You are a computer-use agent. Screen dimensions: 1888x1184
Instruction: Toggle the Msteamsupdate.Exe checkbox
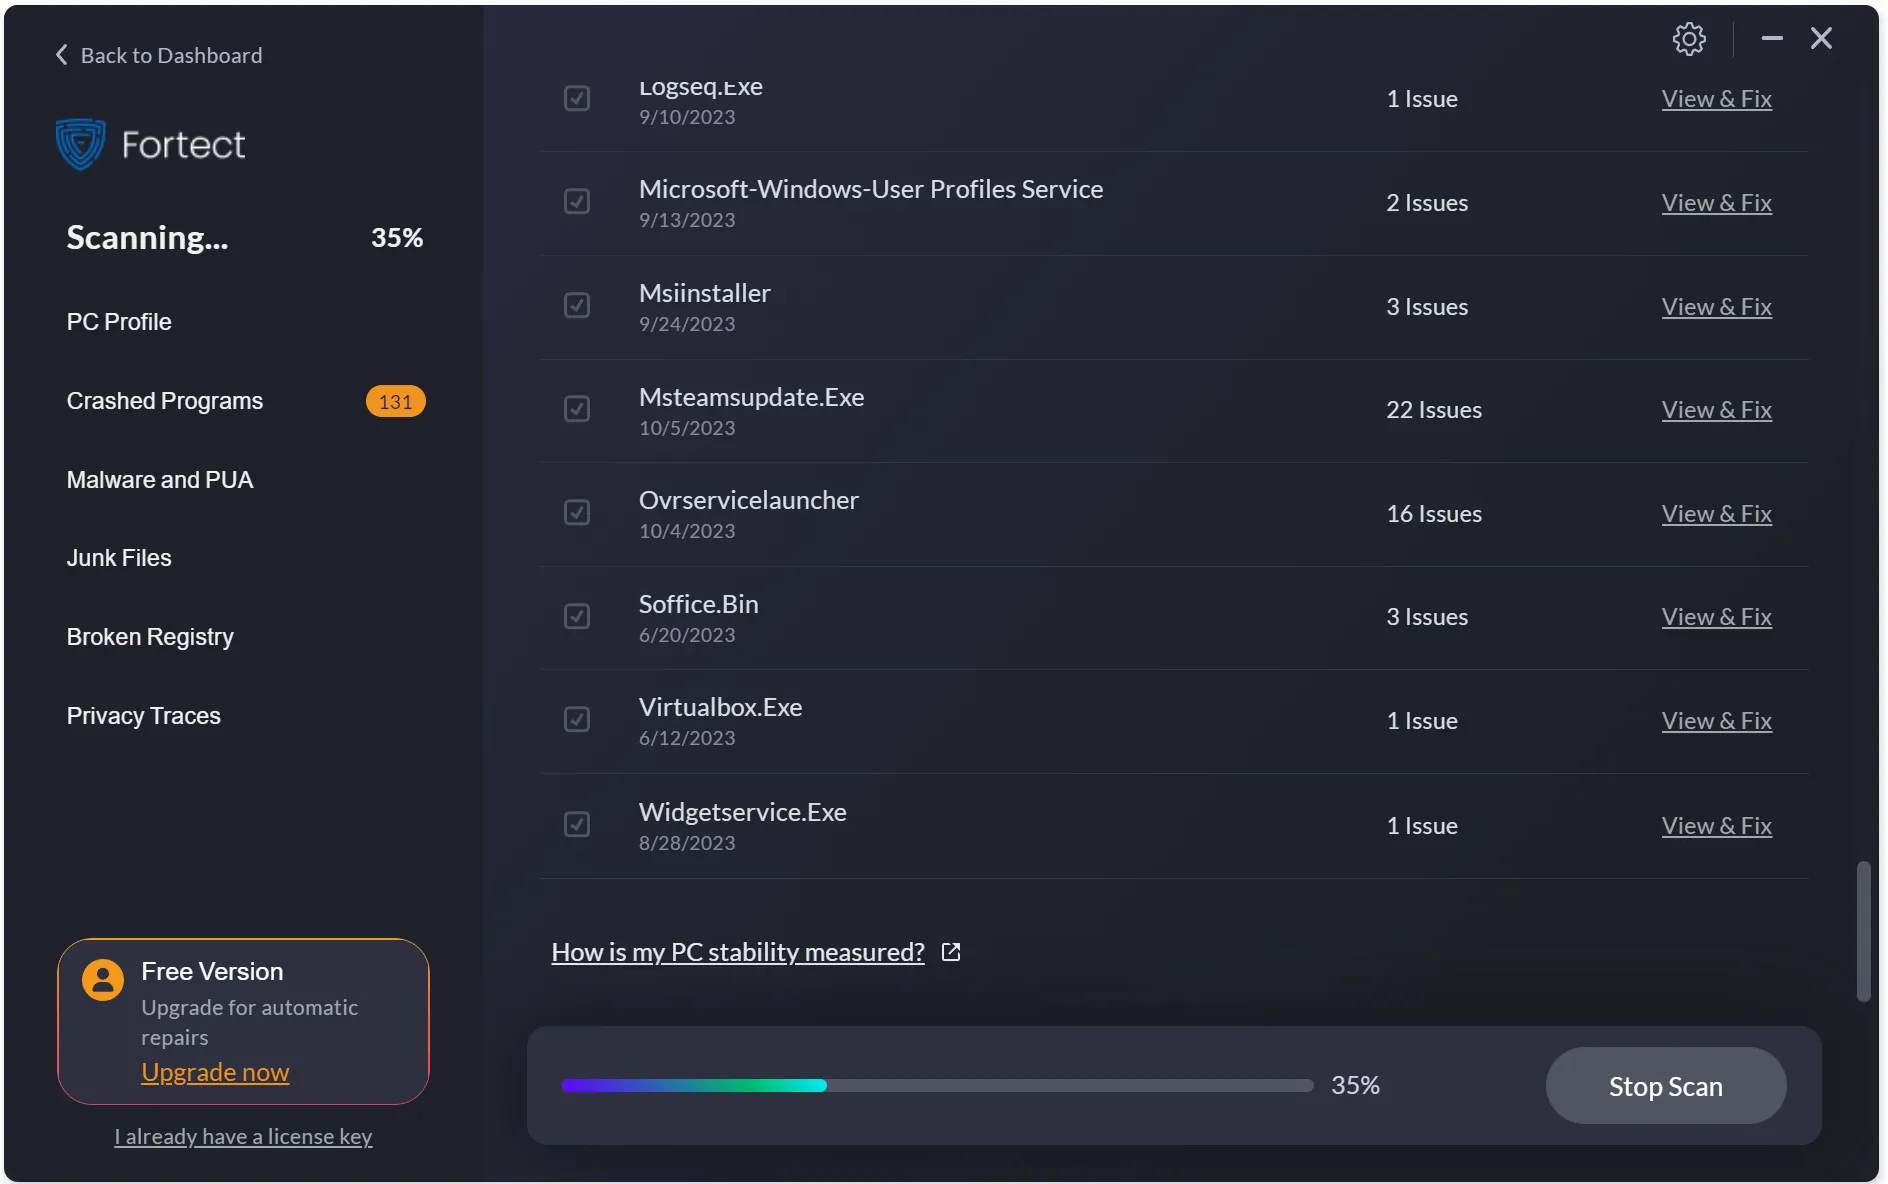coord(577,409)
